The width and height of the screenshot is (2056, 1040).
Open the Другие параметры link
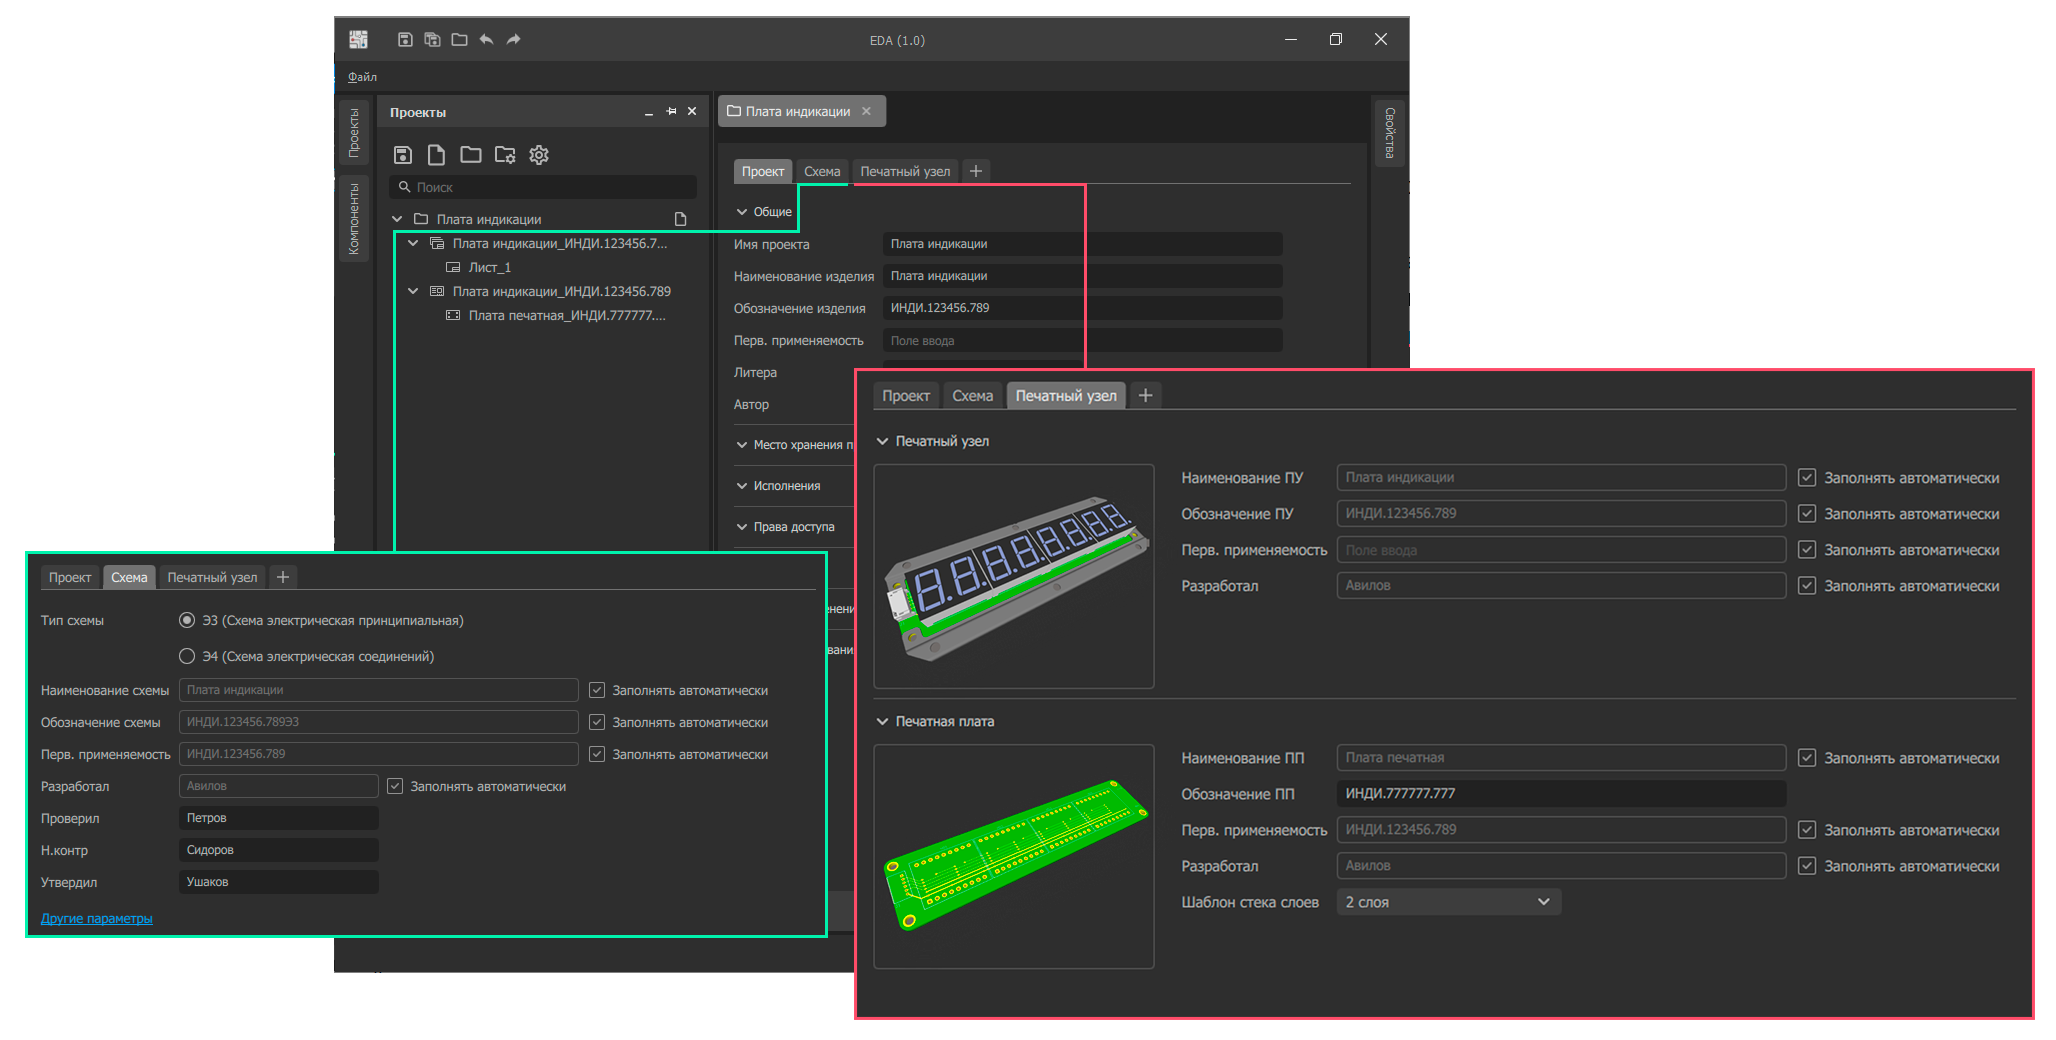(96, 918)
